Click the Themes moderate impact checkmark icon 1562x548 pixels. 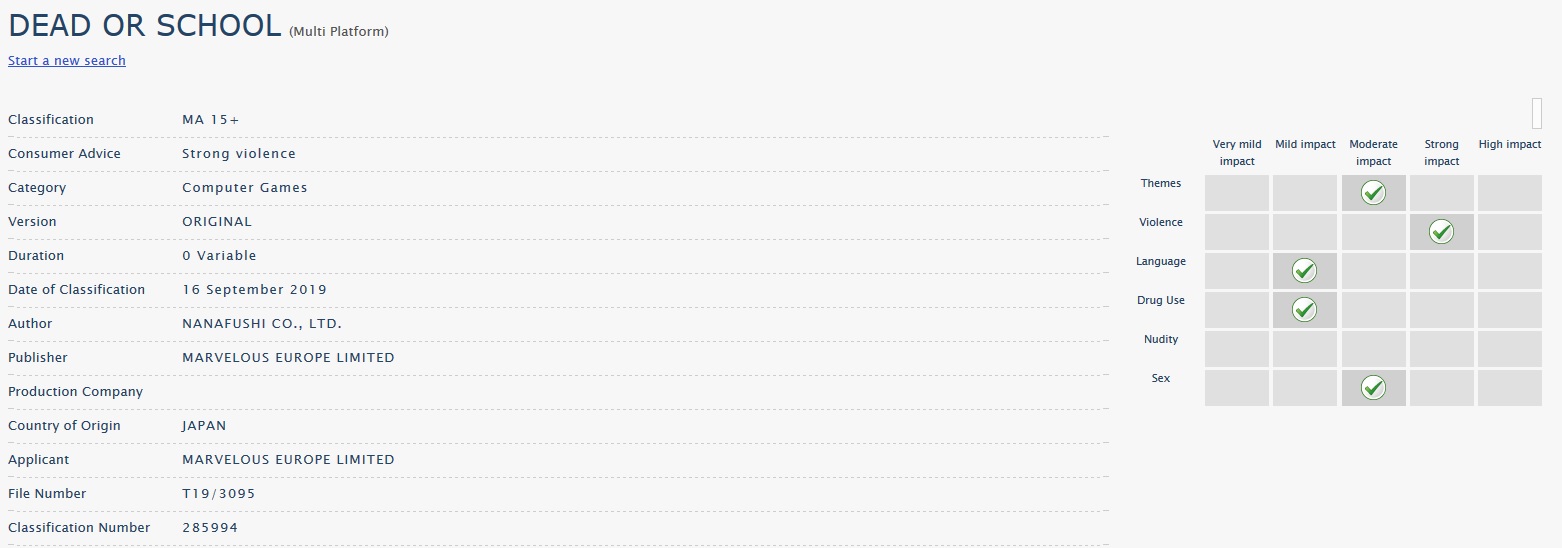[1373, 193]
